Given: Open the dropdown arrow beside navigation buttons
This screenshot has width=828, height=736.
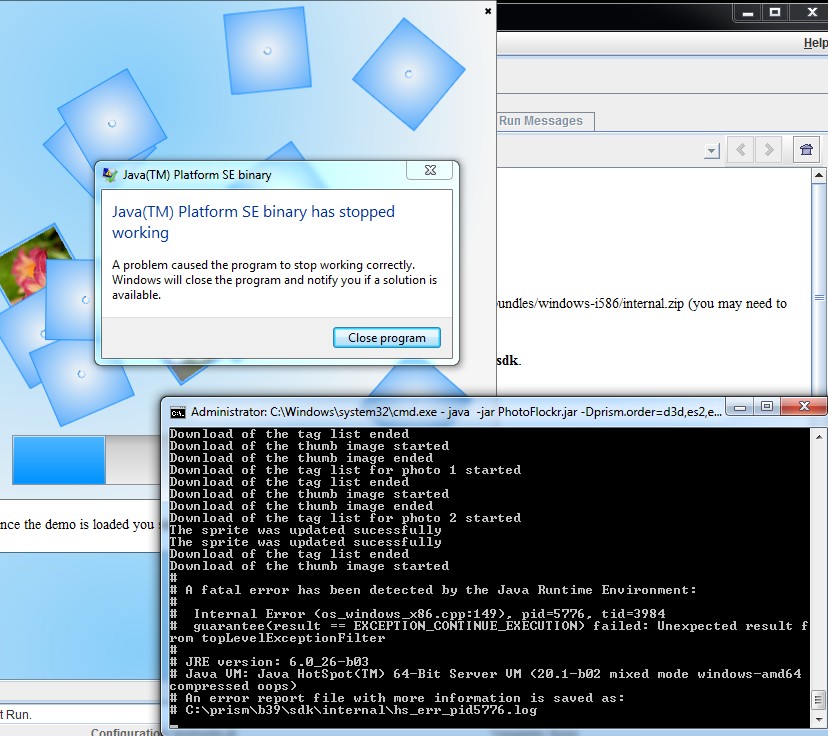Looking at the screenshot, I should (711, 151).
